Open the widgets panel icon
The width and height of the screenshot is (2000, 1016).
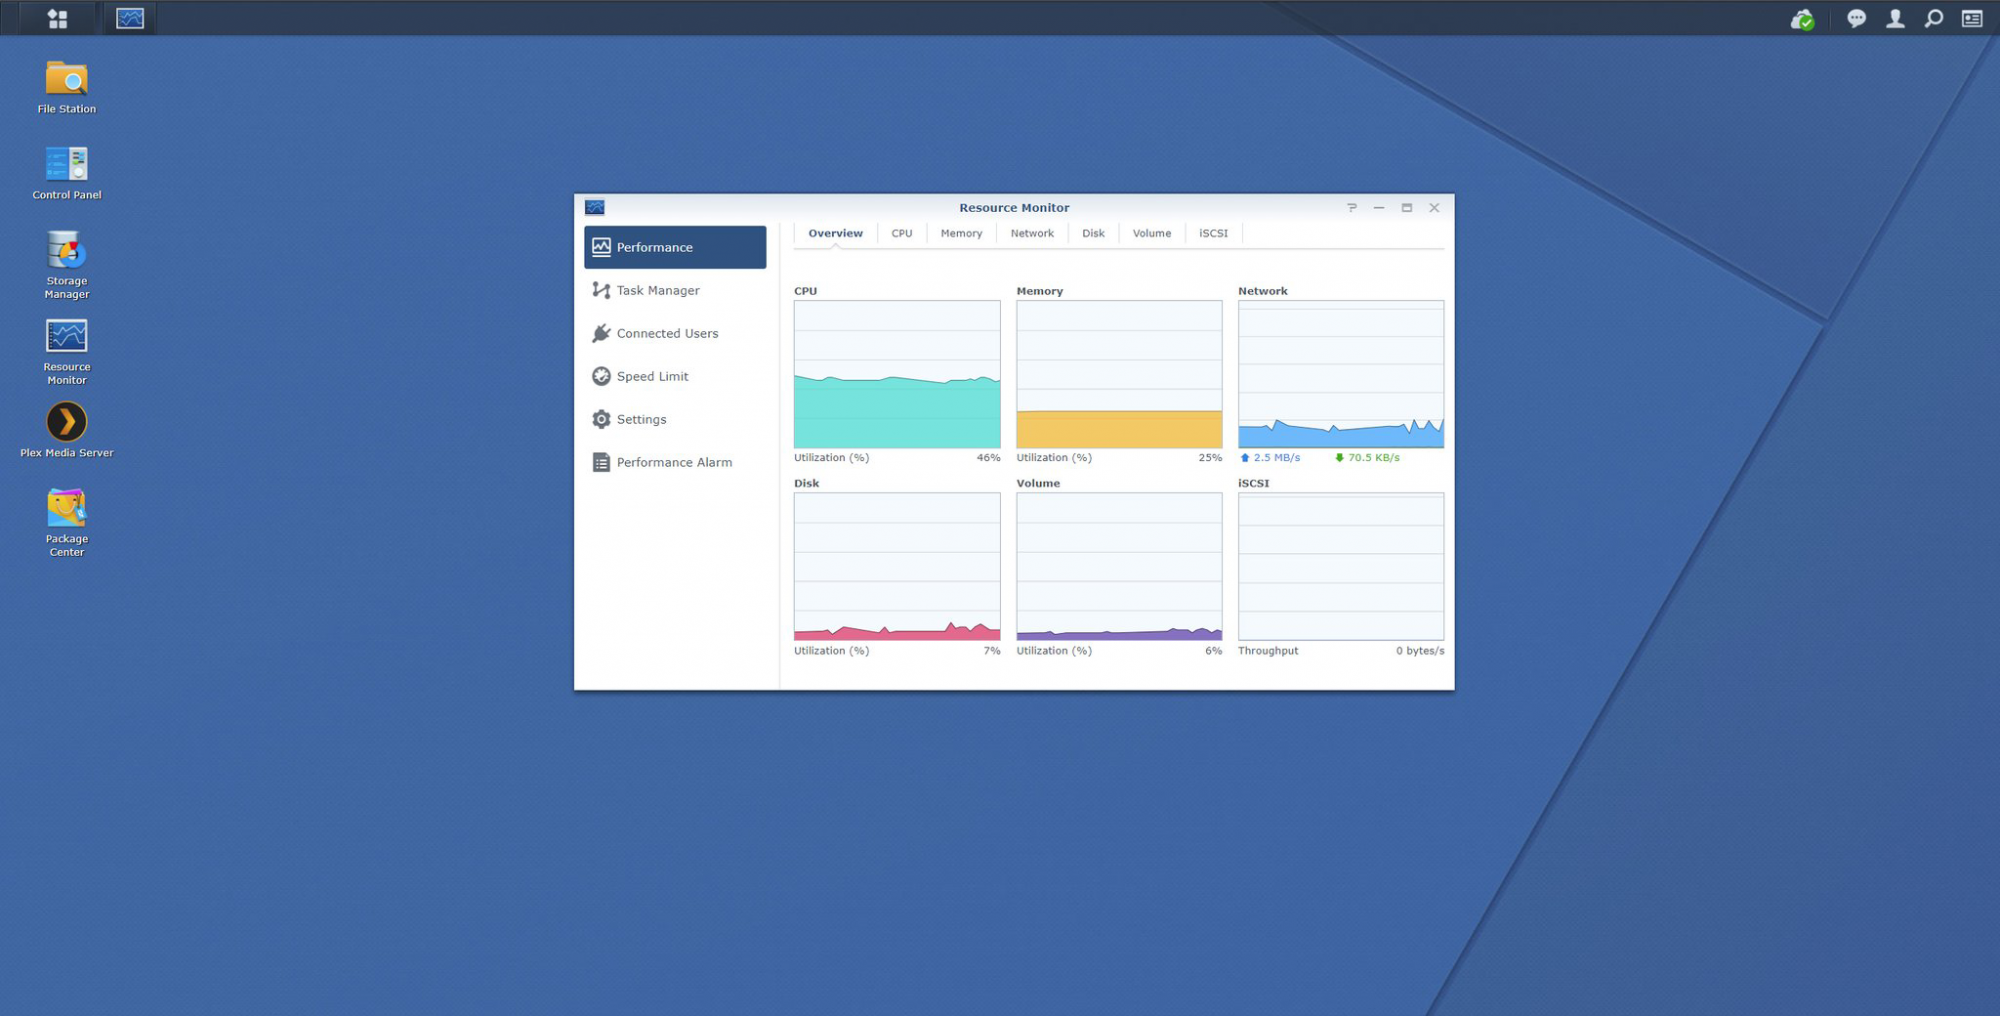pyautogui.click(x=1972, y=19)
